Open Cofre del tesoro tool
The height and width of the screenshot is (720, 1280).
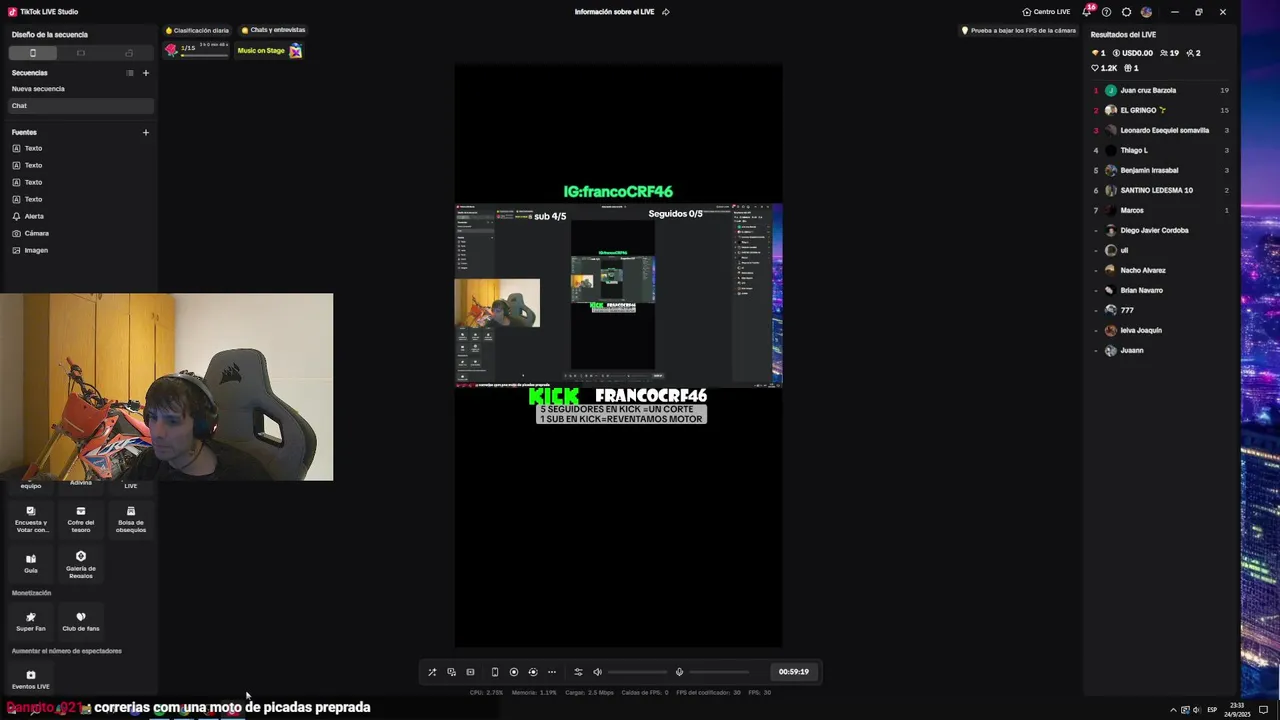(x=81, y=519)
